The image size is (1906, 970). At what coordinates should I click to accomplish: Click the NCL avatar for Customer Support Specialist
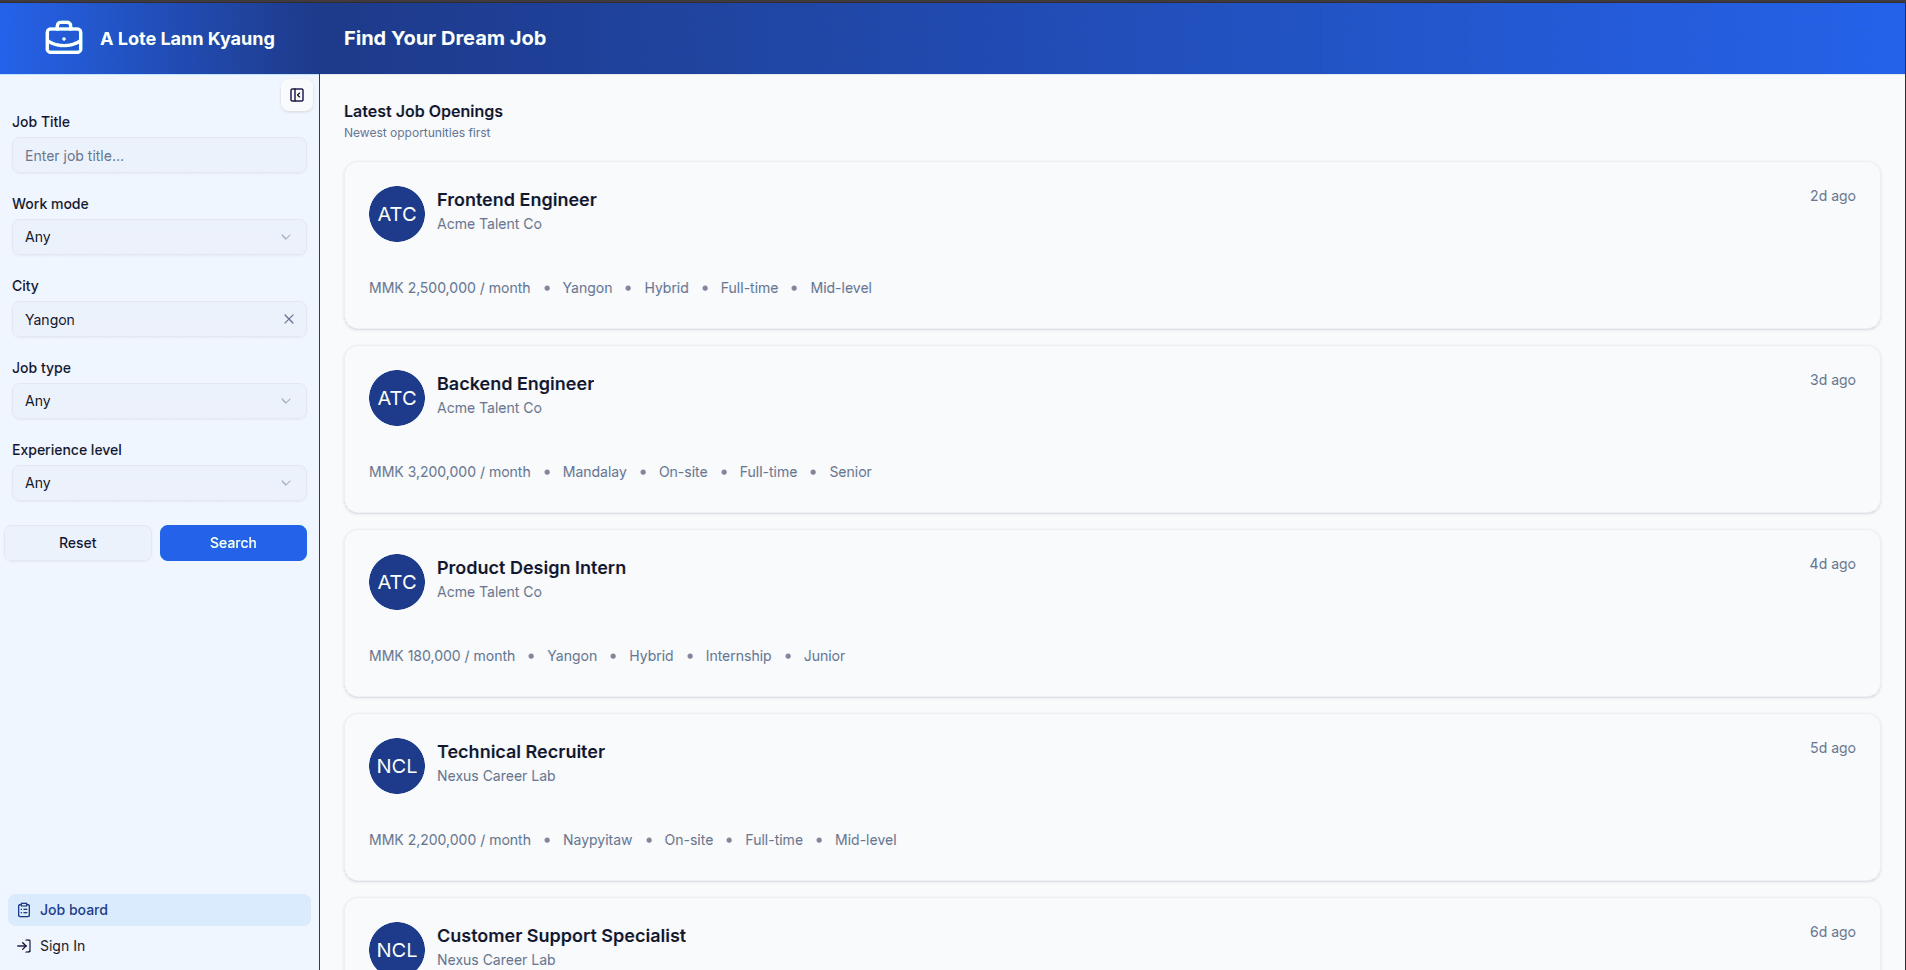397,948
